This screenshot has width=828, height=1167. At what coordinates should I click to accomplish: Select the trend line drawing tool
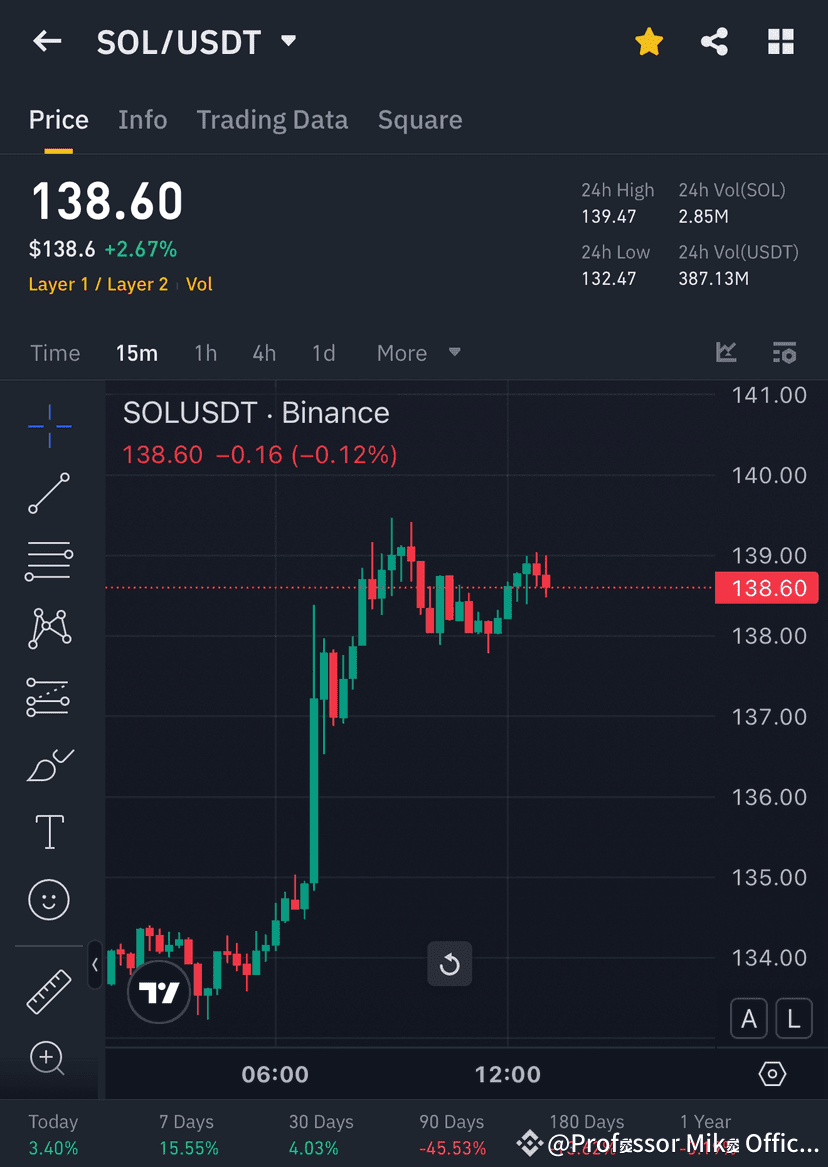click(x=49, y=493)
